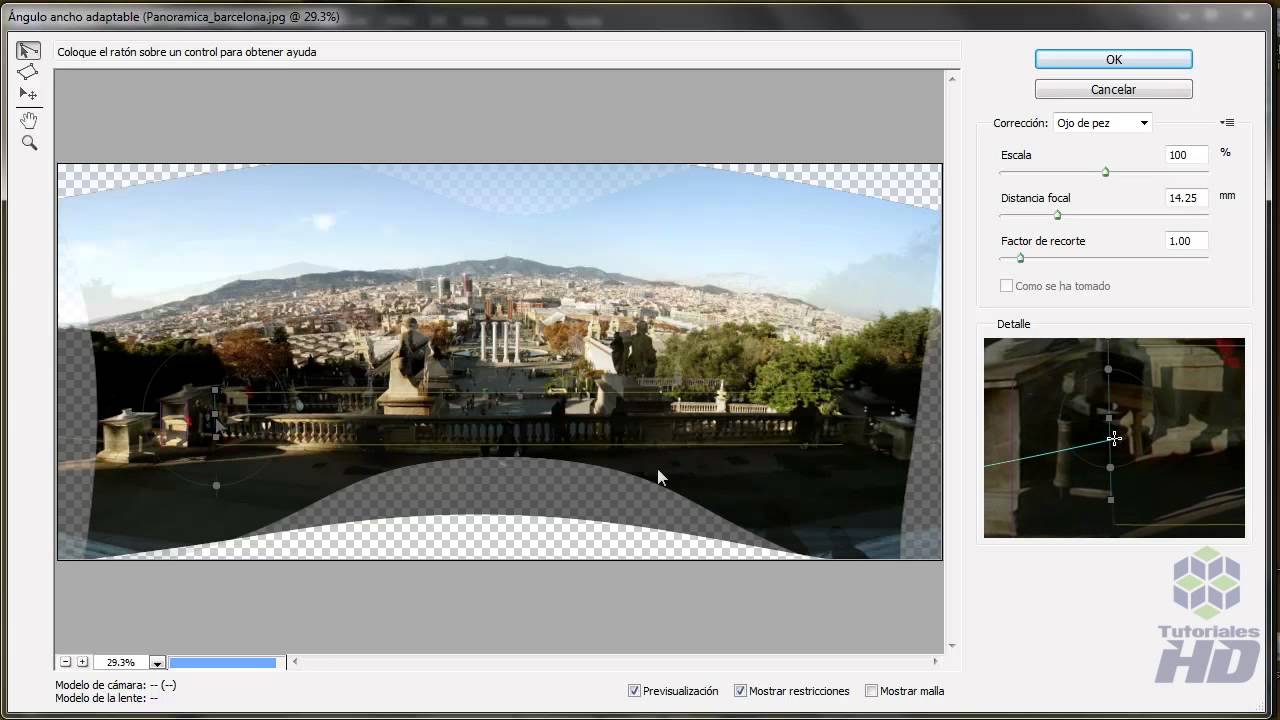
Task: Confirm with the OK button
Action: pos(1113,60)
